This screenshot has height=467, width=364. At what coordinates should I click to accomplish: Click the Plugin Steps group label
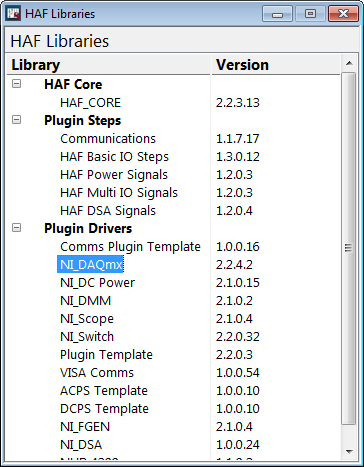pos(83,120)
